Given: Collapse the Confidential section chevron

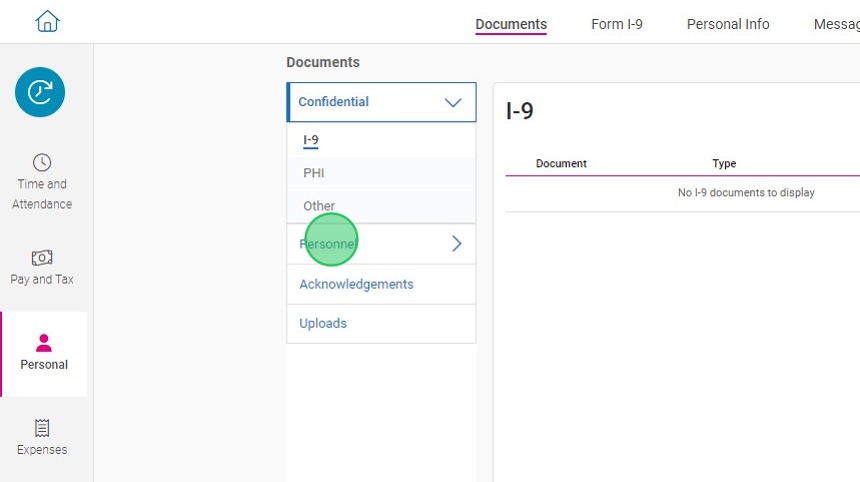Looking at the screenshot, I should (x=453, y=102).
